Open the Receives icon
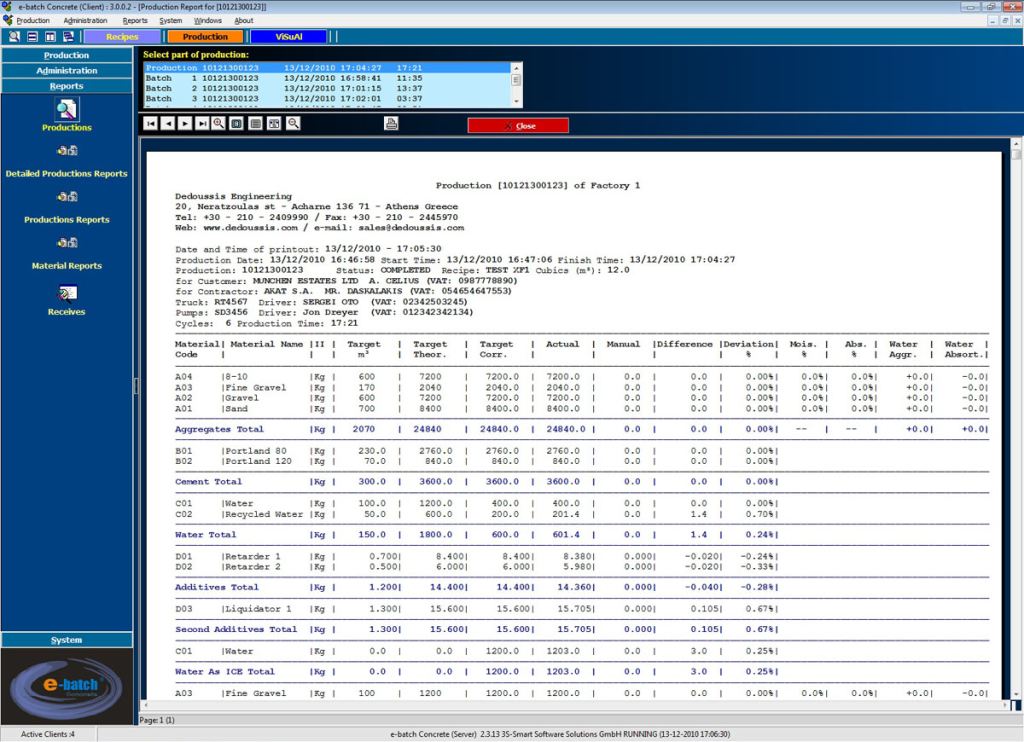Screen dimensions: 1024x742 click(x=67, y=293)
